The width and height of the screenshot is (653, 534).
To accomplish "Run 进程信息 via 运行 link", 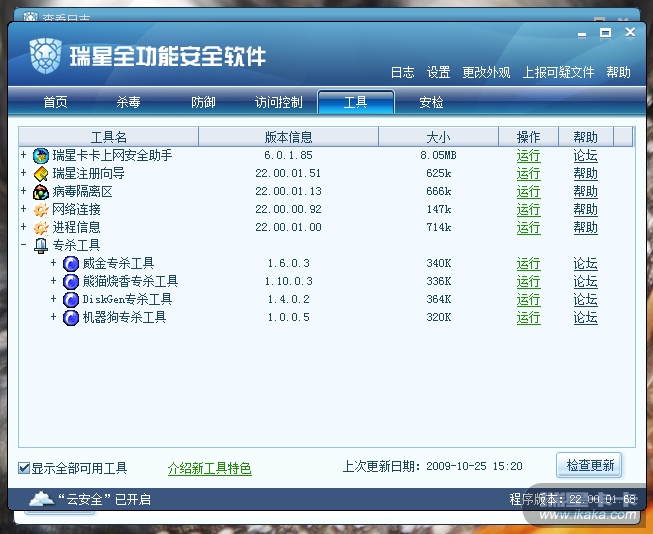I will pos(528,227).
